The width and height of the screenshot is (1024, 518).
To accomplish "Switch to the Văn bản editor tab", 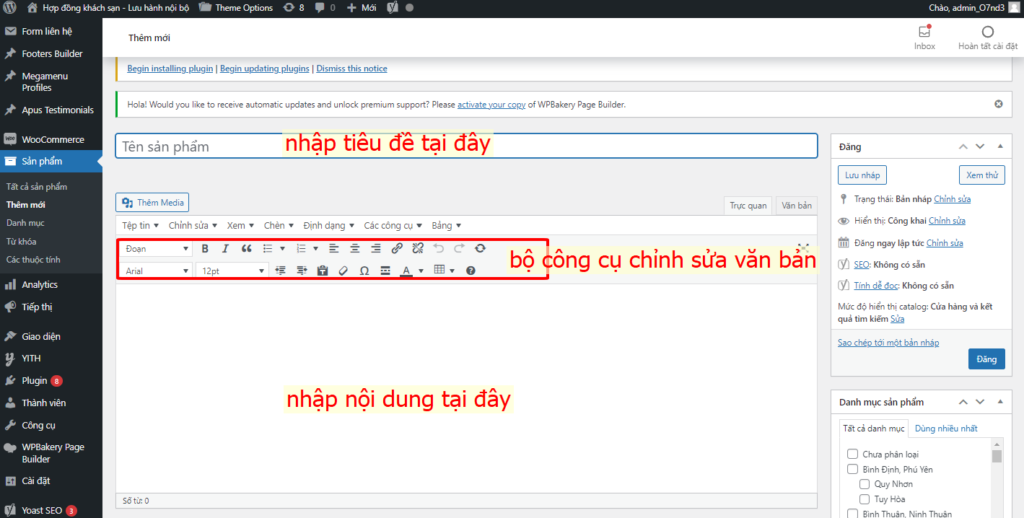I will (796, 205).
